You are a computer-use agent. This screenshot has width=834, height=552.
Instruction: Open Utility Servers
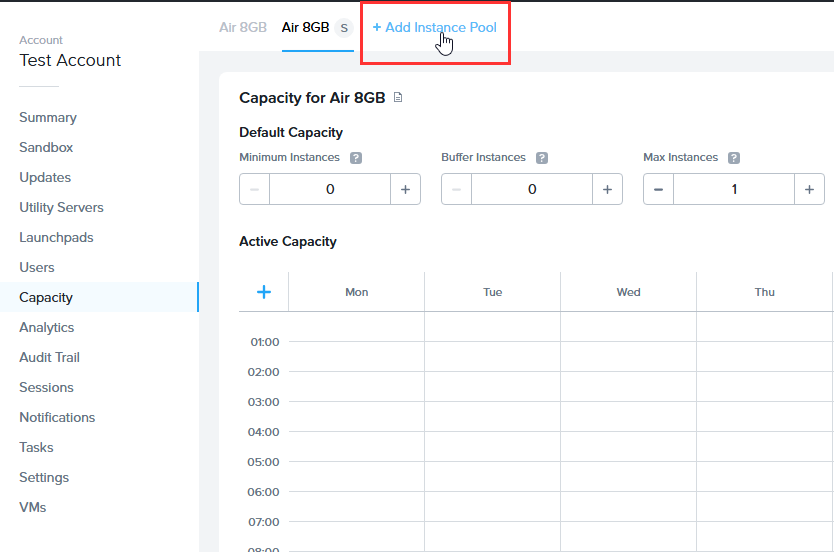click(x=61, y=207)
